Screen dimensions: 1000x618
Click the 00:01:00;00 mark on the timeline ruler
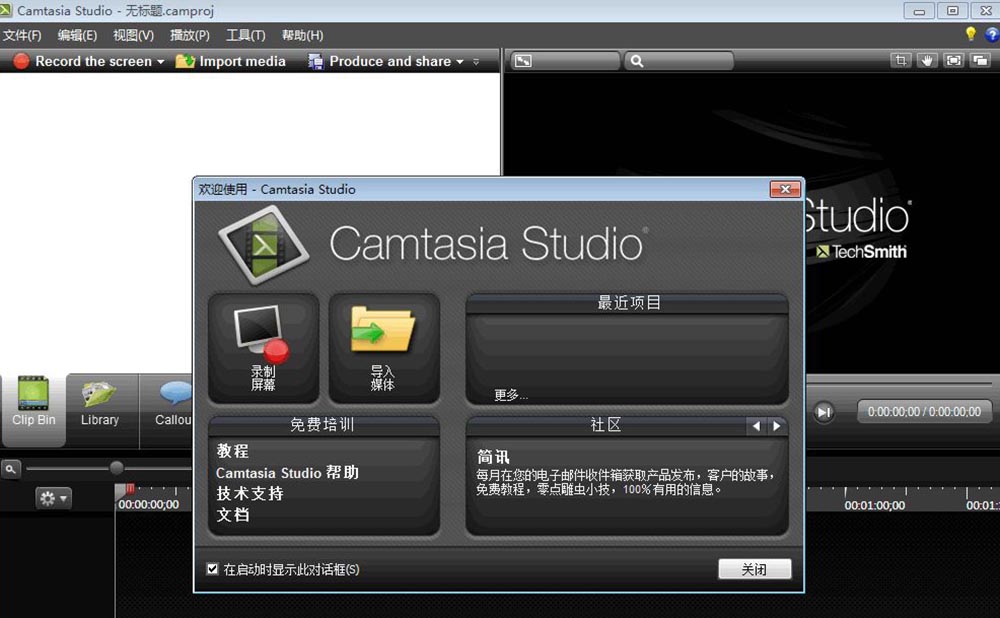(874, 505)
